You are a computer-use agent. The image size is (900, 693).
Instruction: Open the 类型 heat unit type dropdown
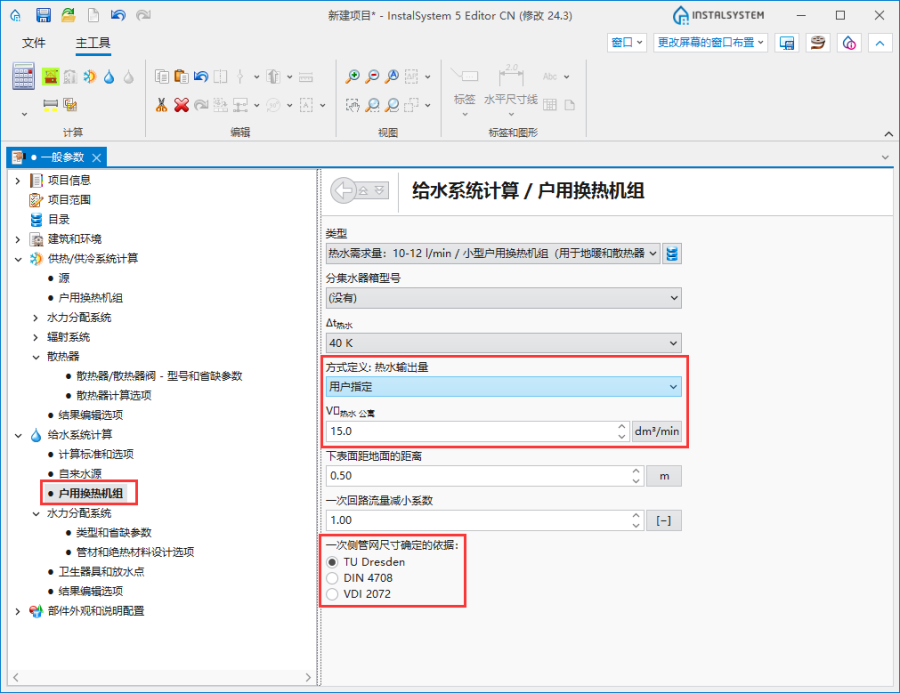coord(493,253)
